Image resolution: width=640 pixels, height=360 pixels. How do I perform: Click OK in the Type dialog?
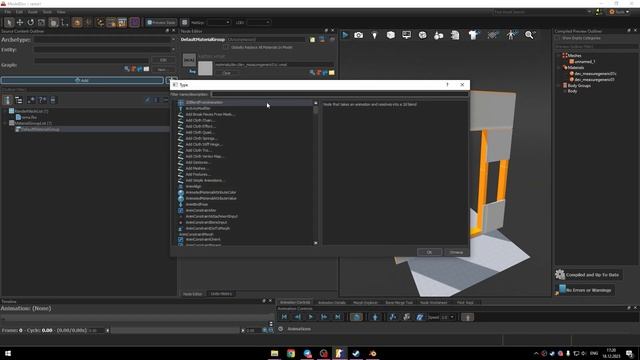429,252
